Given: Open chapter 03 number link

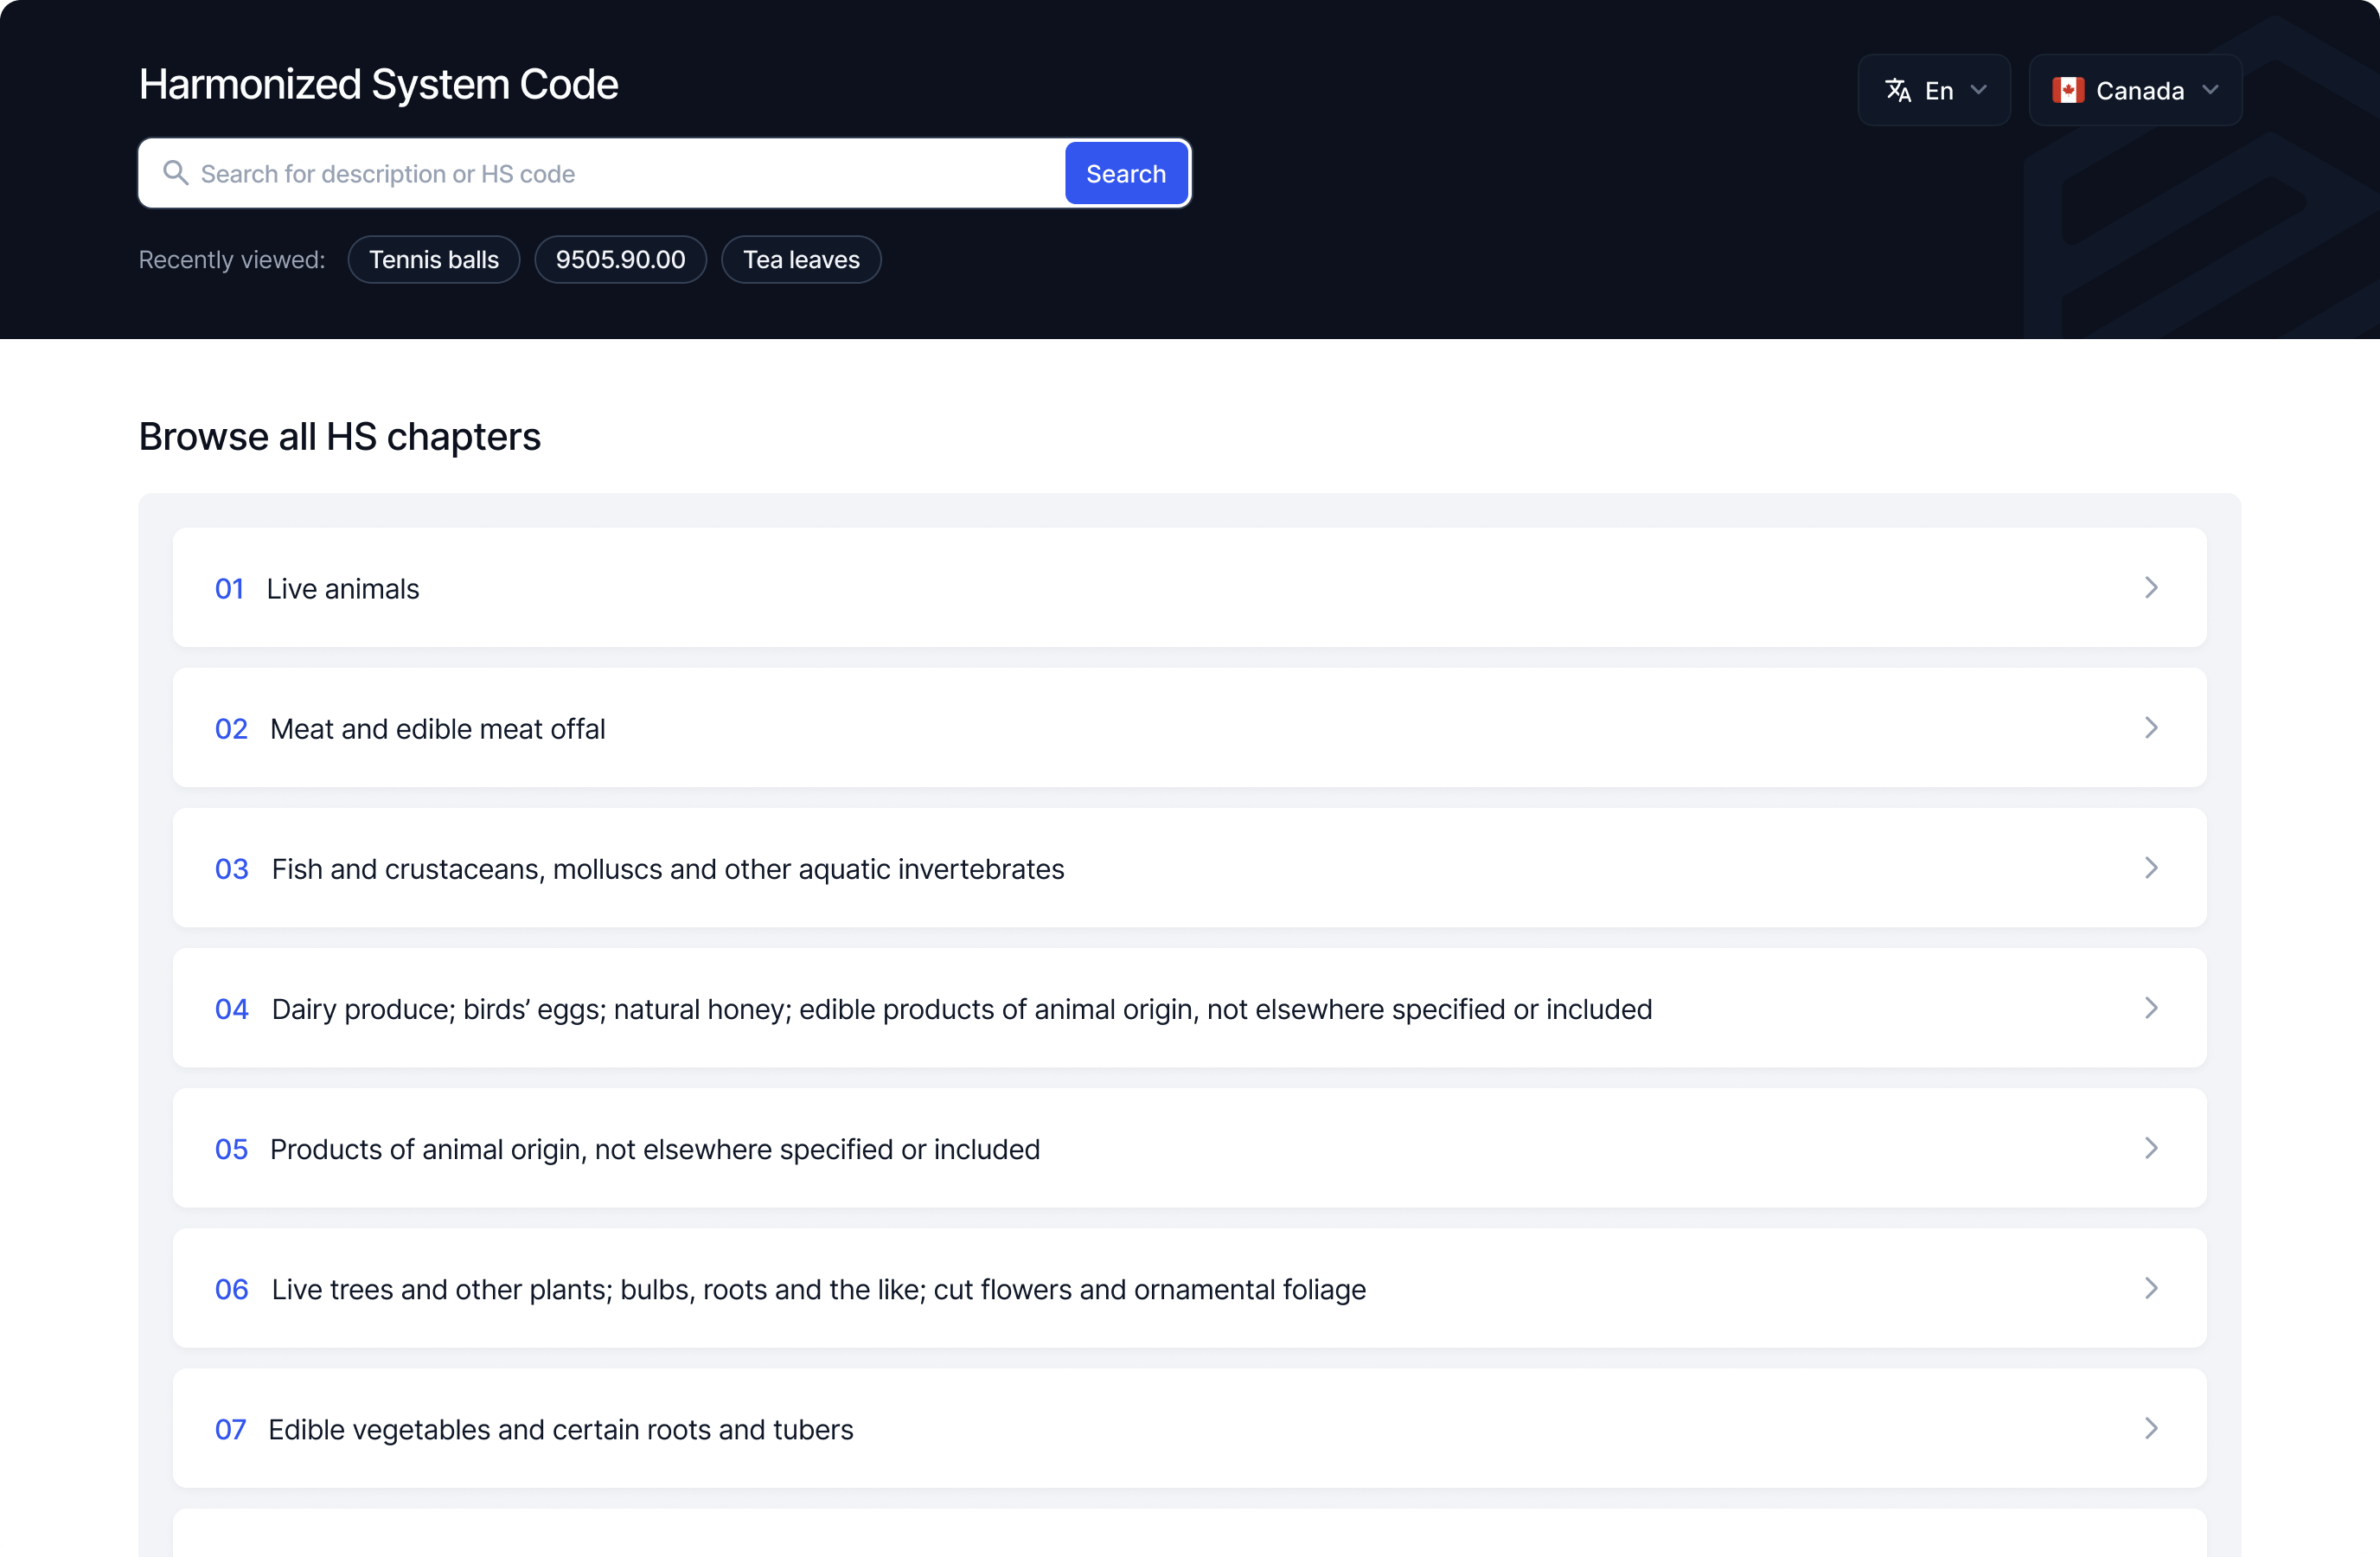Looking at the screenshot, I should pyautogui.click(x=231, y=868).
